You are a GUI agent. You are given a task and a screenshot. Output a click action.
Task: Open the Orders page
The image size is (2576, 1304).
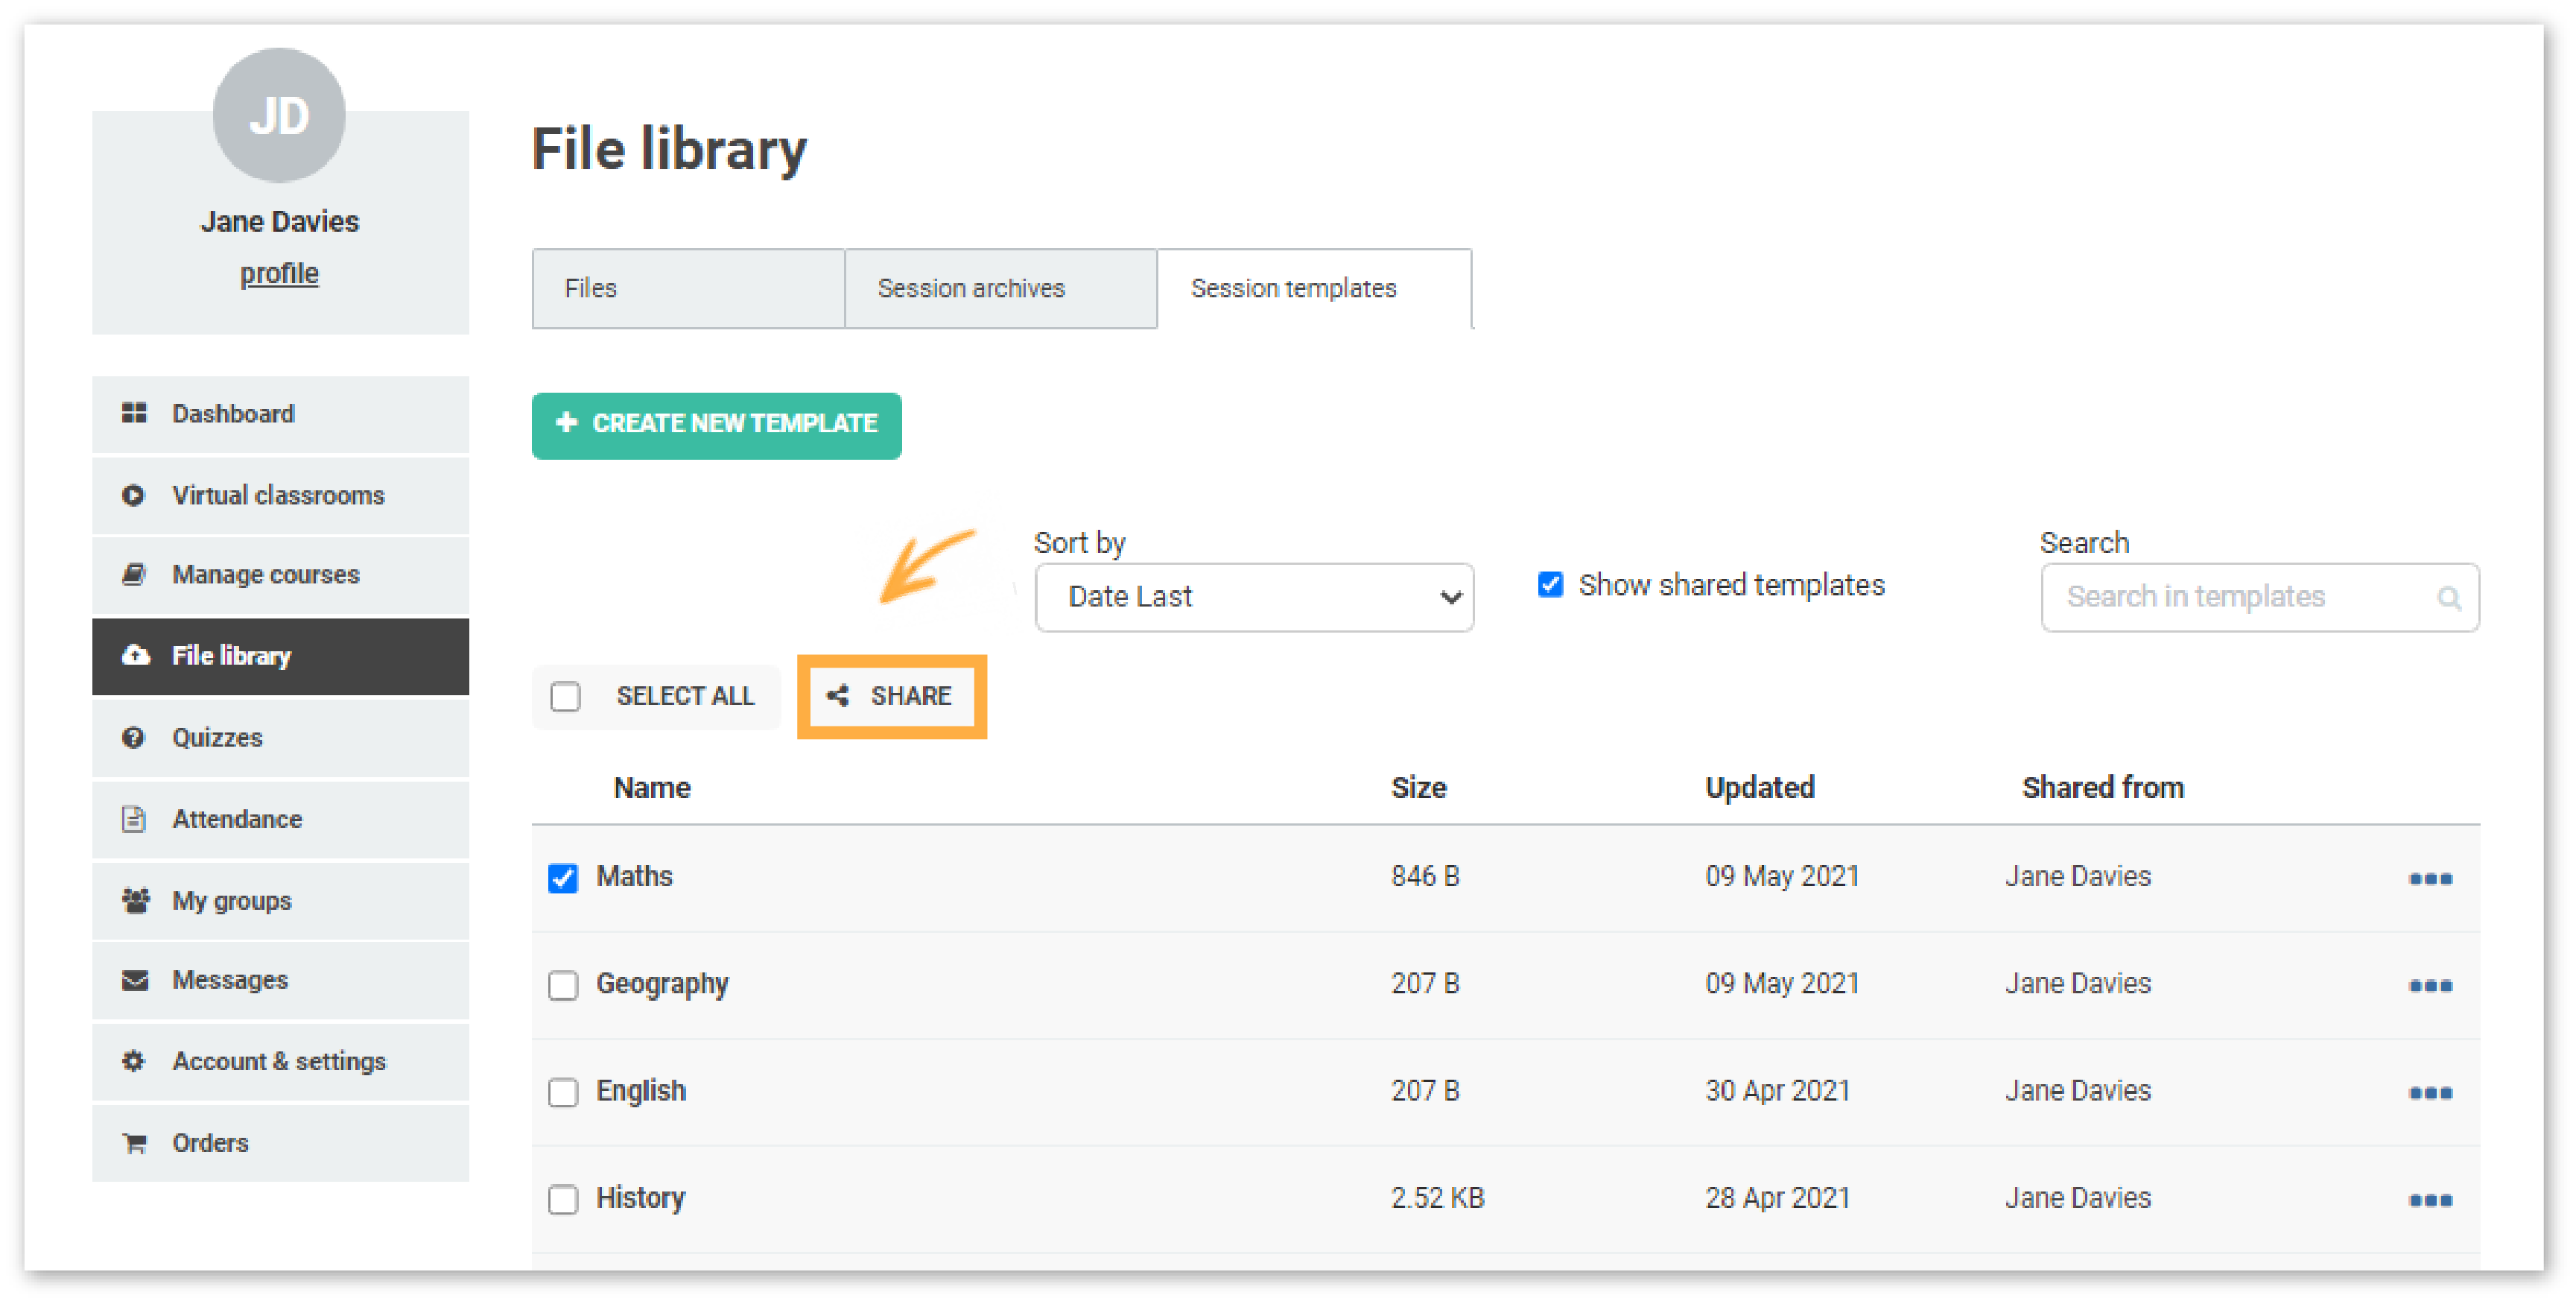click(x=280, y=1142)
